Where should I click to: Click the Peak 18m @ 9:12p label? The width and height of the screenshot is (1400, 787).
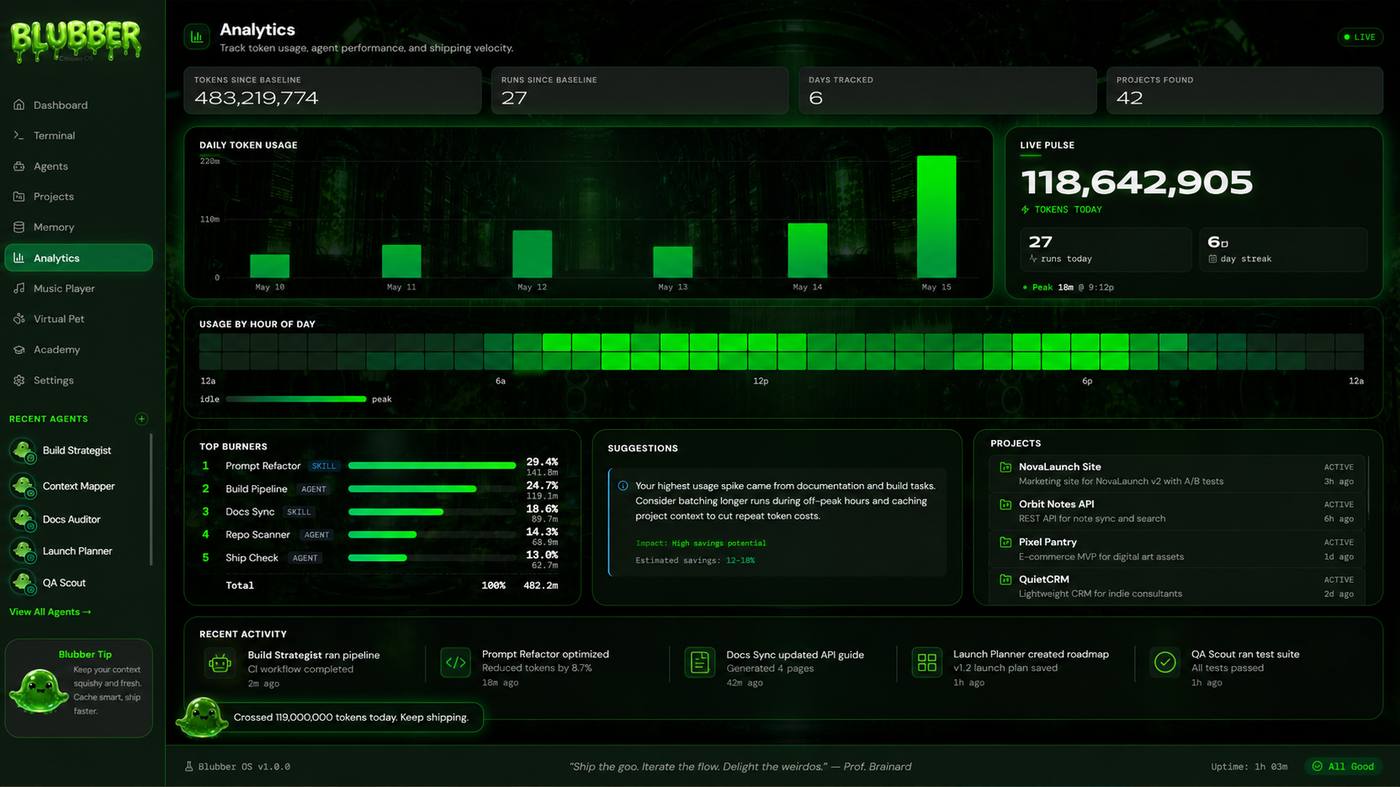click(x=1067, y=287)
